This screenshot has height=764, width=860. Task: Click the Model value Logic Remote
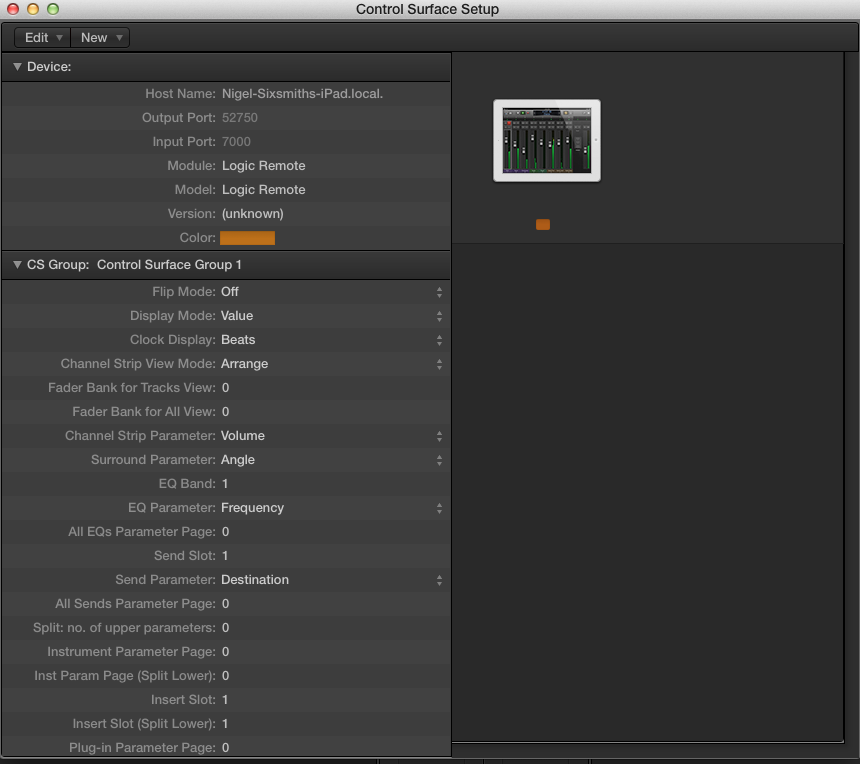[x=264, y=190]
